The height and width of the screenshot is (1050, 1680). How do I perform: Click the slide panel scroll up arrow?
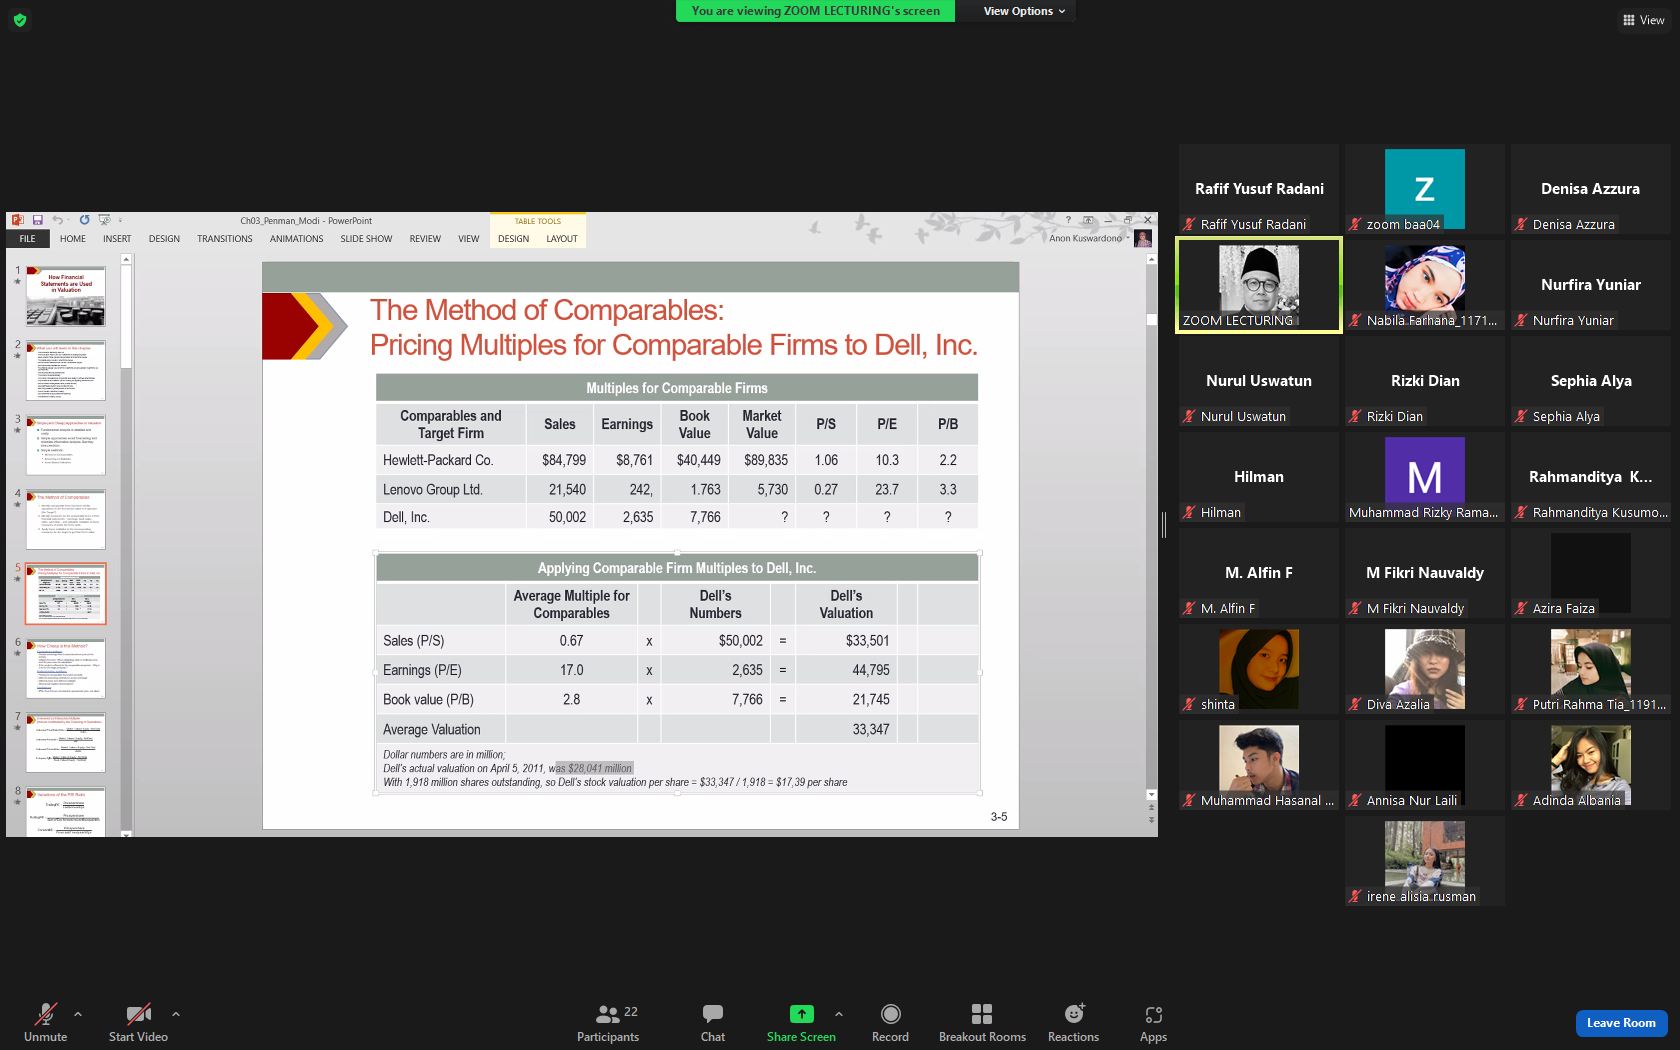point(126,259)
